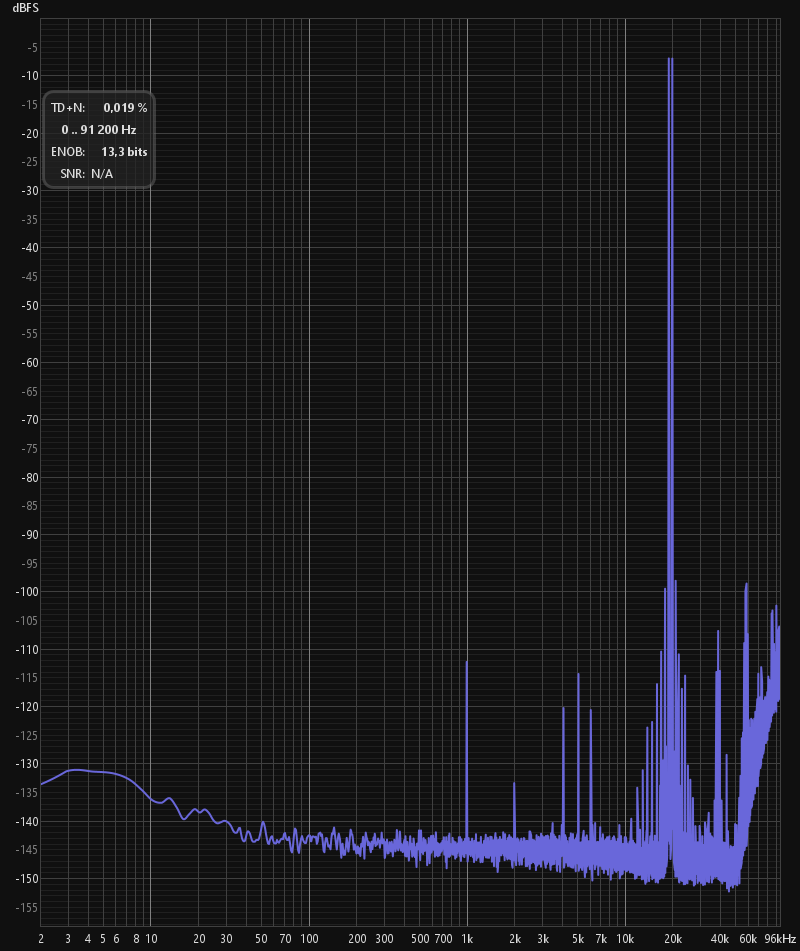This screenshot has height=951, width=800.
Task: Click the 100 Hz frequency axis label
Action: pyautogui.click(x=309, y=939)
